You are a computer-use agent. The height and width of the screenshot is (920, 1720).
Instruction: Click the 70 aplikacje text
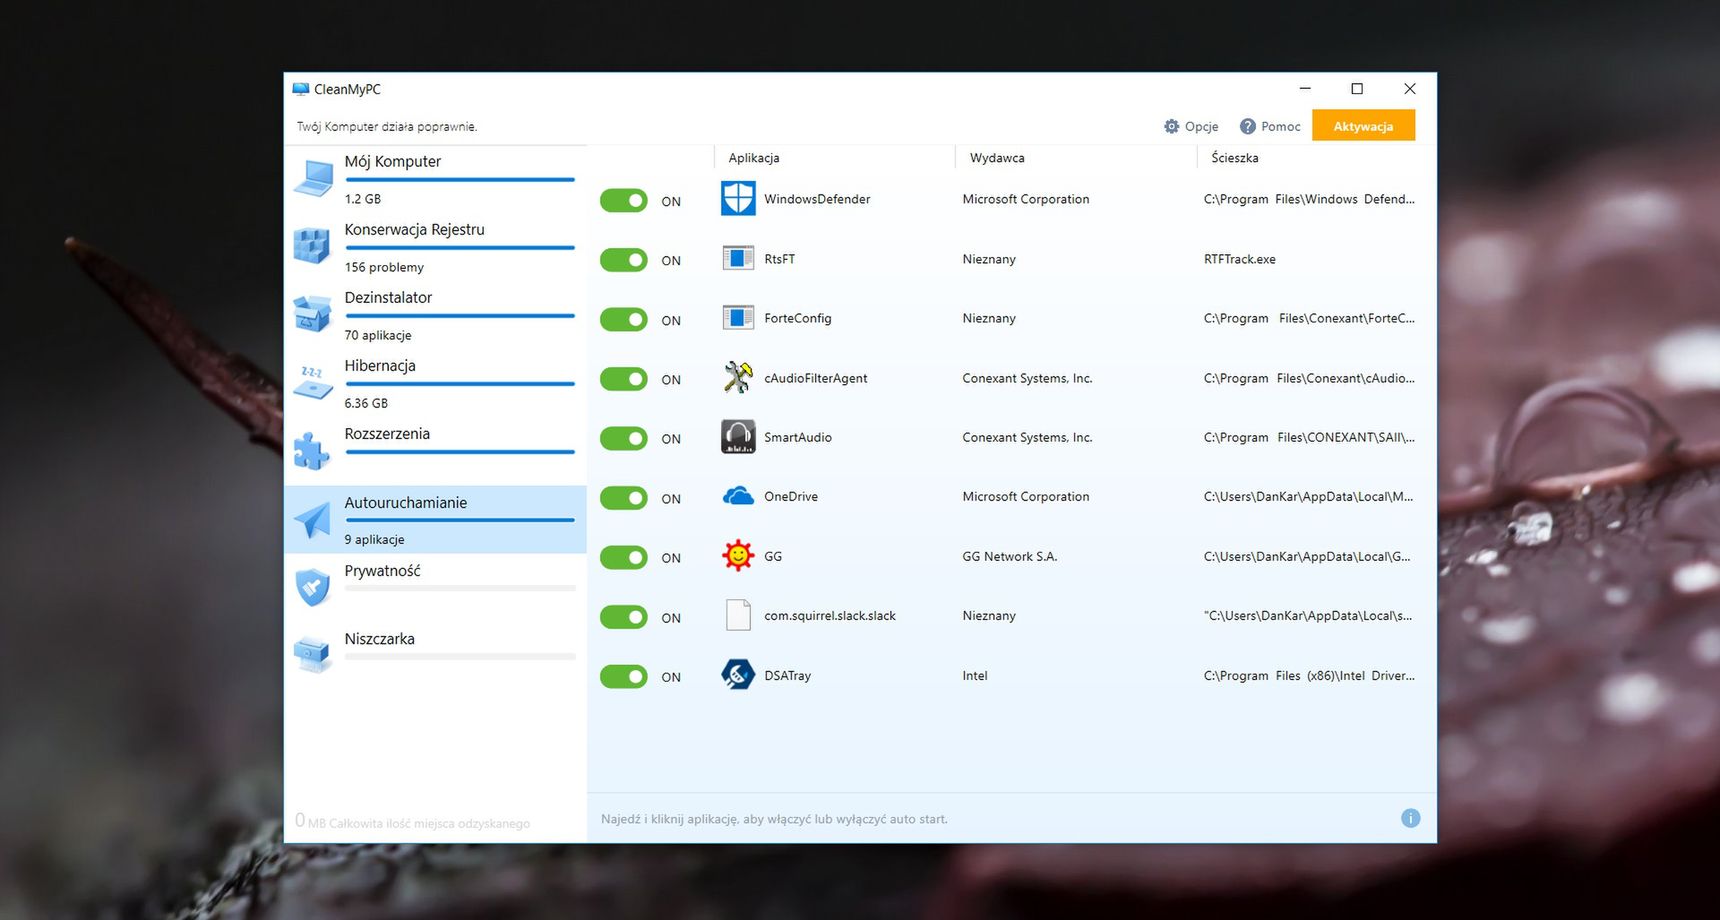click(x=378, y=335)
